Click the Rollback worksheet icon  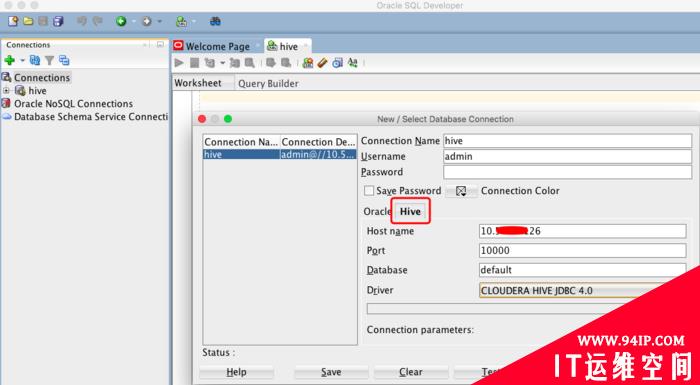[x=286, y=63]
